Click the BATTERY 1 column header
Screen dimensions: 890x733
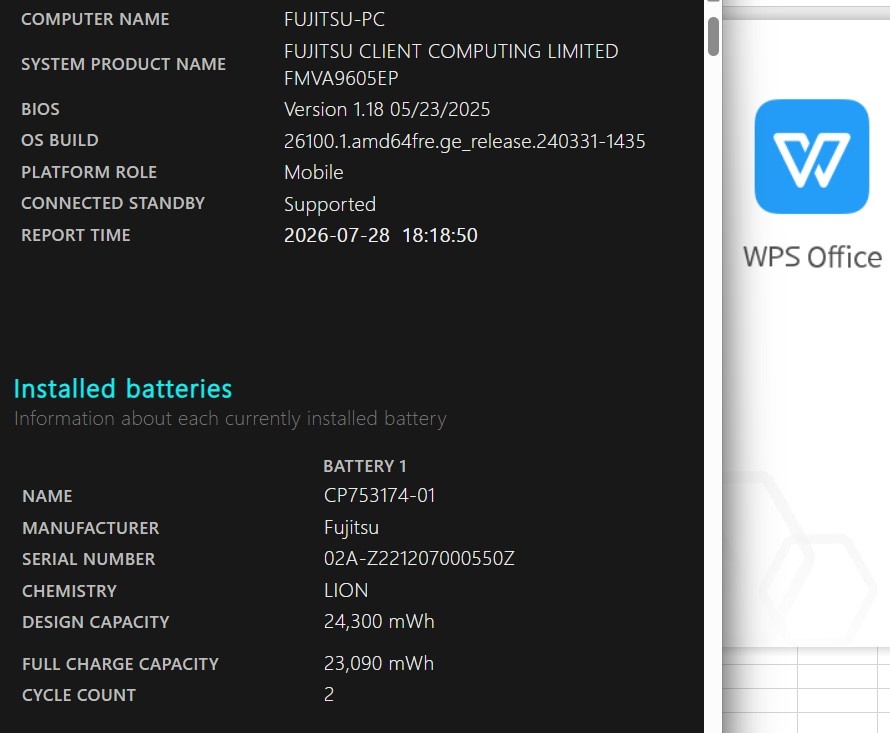pos(364,466)
